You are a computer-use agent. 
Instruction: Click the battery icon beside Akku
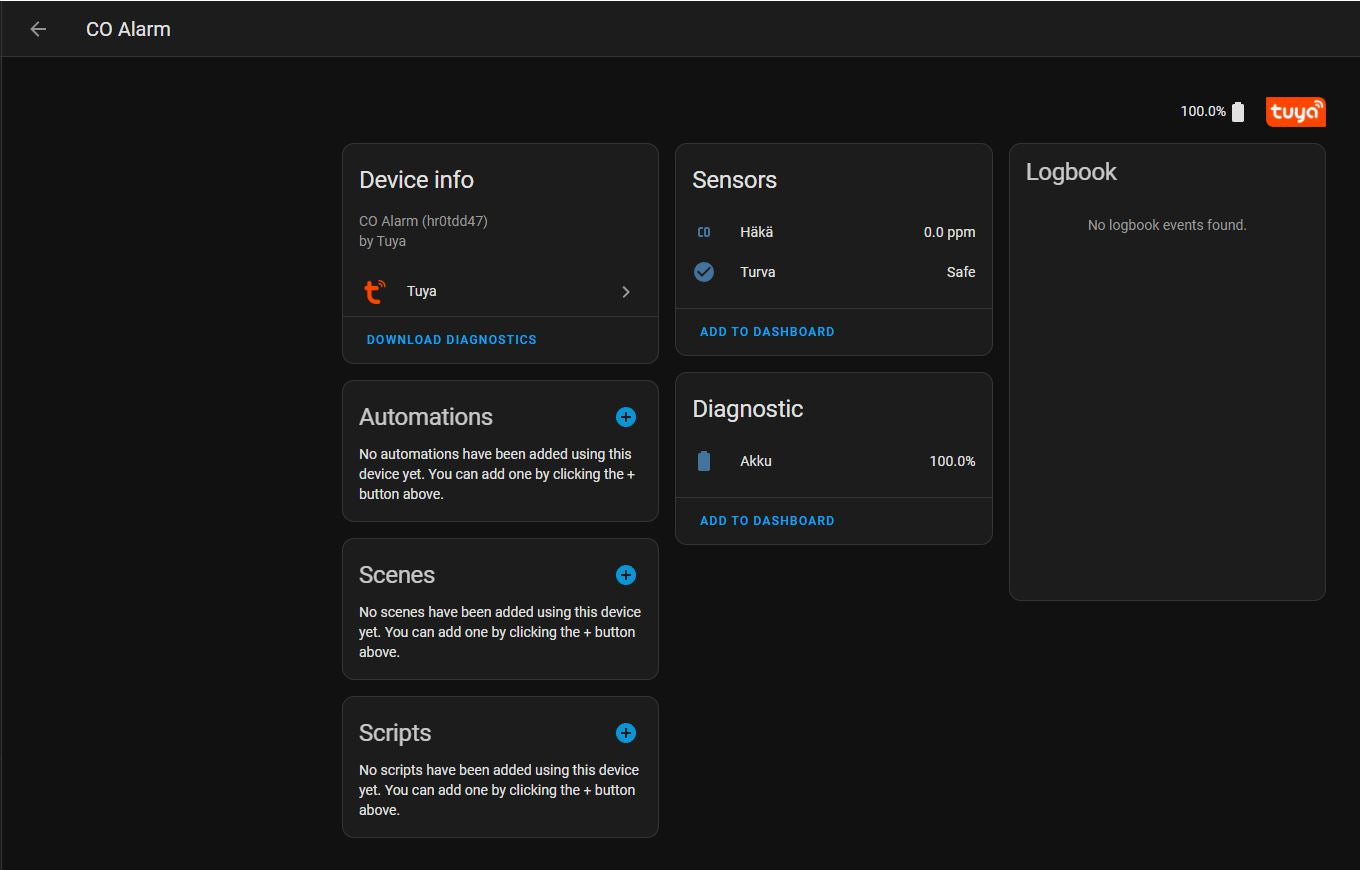(704, 461)
